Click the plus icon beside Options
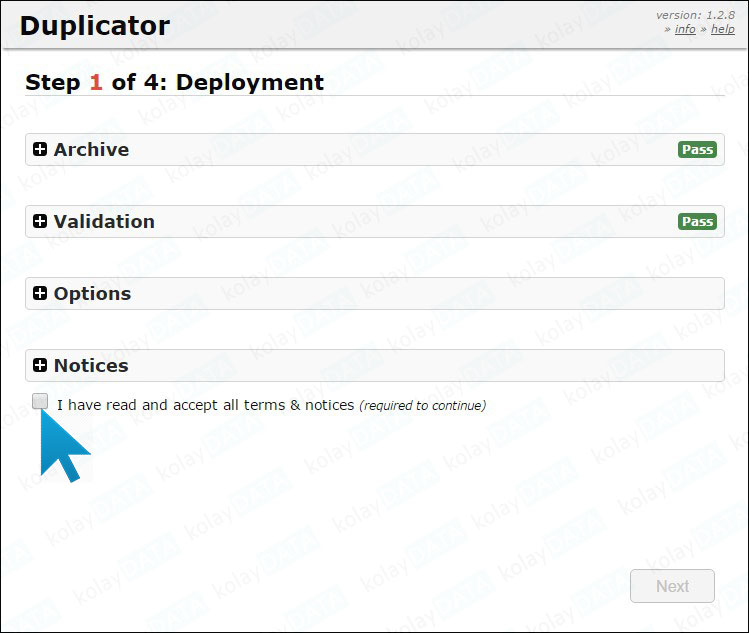Image resolution: width=749 pixels, height=633 pixels. (x=40, y=294)
